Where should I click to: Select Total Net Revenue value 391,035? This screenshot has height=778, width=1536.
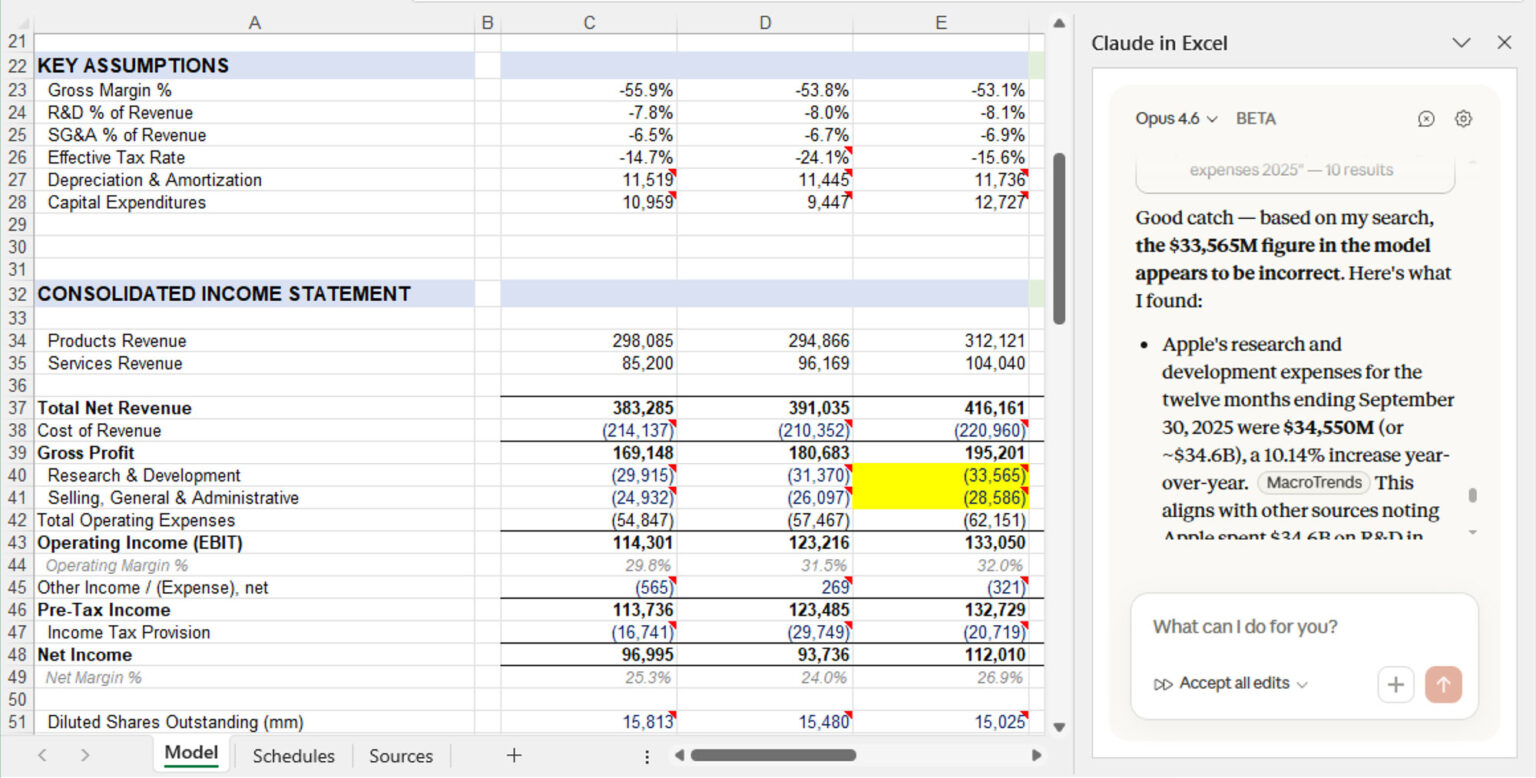[x=765, y=408]
